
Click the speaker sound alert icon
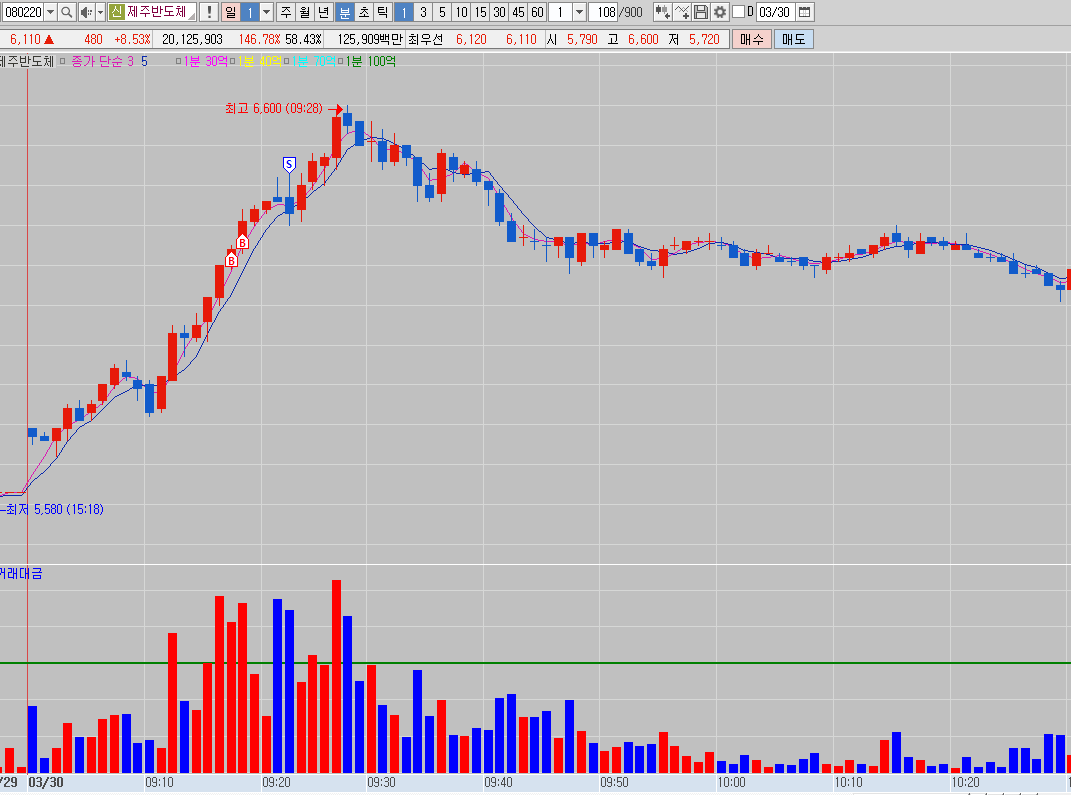click(86, 12)
